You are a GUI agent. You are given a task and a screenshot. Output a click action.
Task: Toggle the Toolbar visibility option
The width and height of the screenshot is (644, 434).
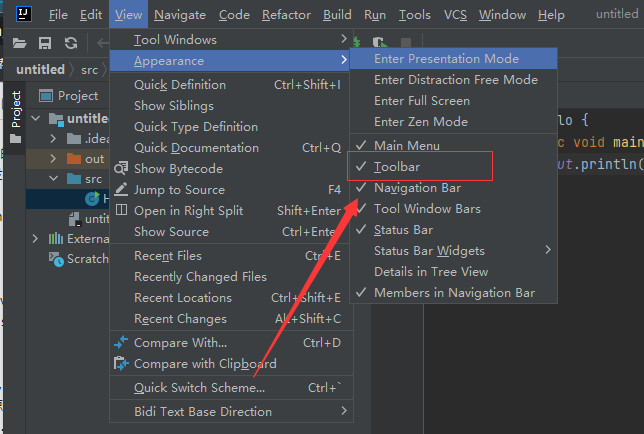pyautogui.click(x=453, y=167)
